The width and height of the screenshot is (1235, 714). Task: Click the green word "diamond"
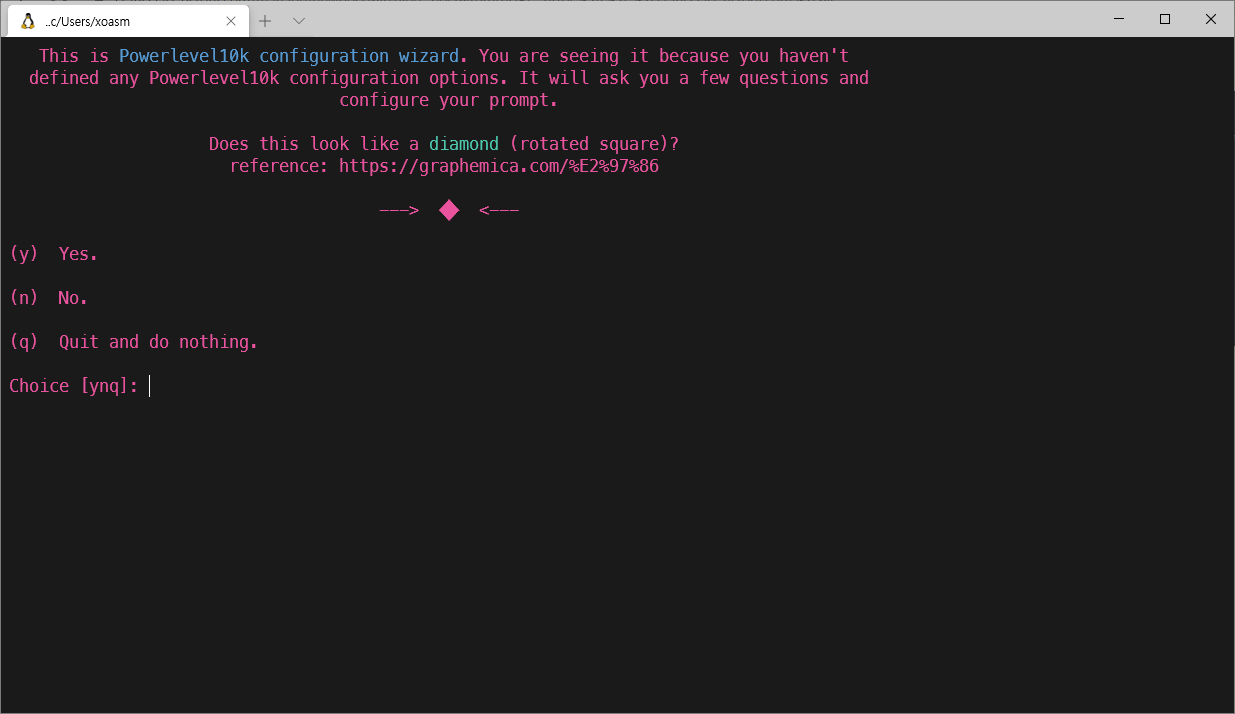[464, 144]
